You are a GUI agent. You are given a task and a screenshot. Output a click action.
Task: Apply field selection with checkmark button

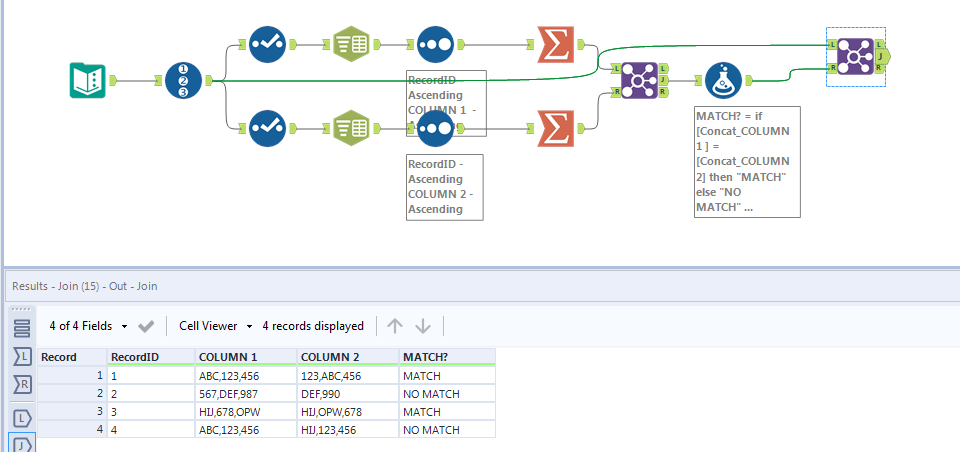point(146,326)
